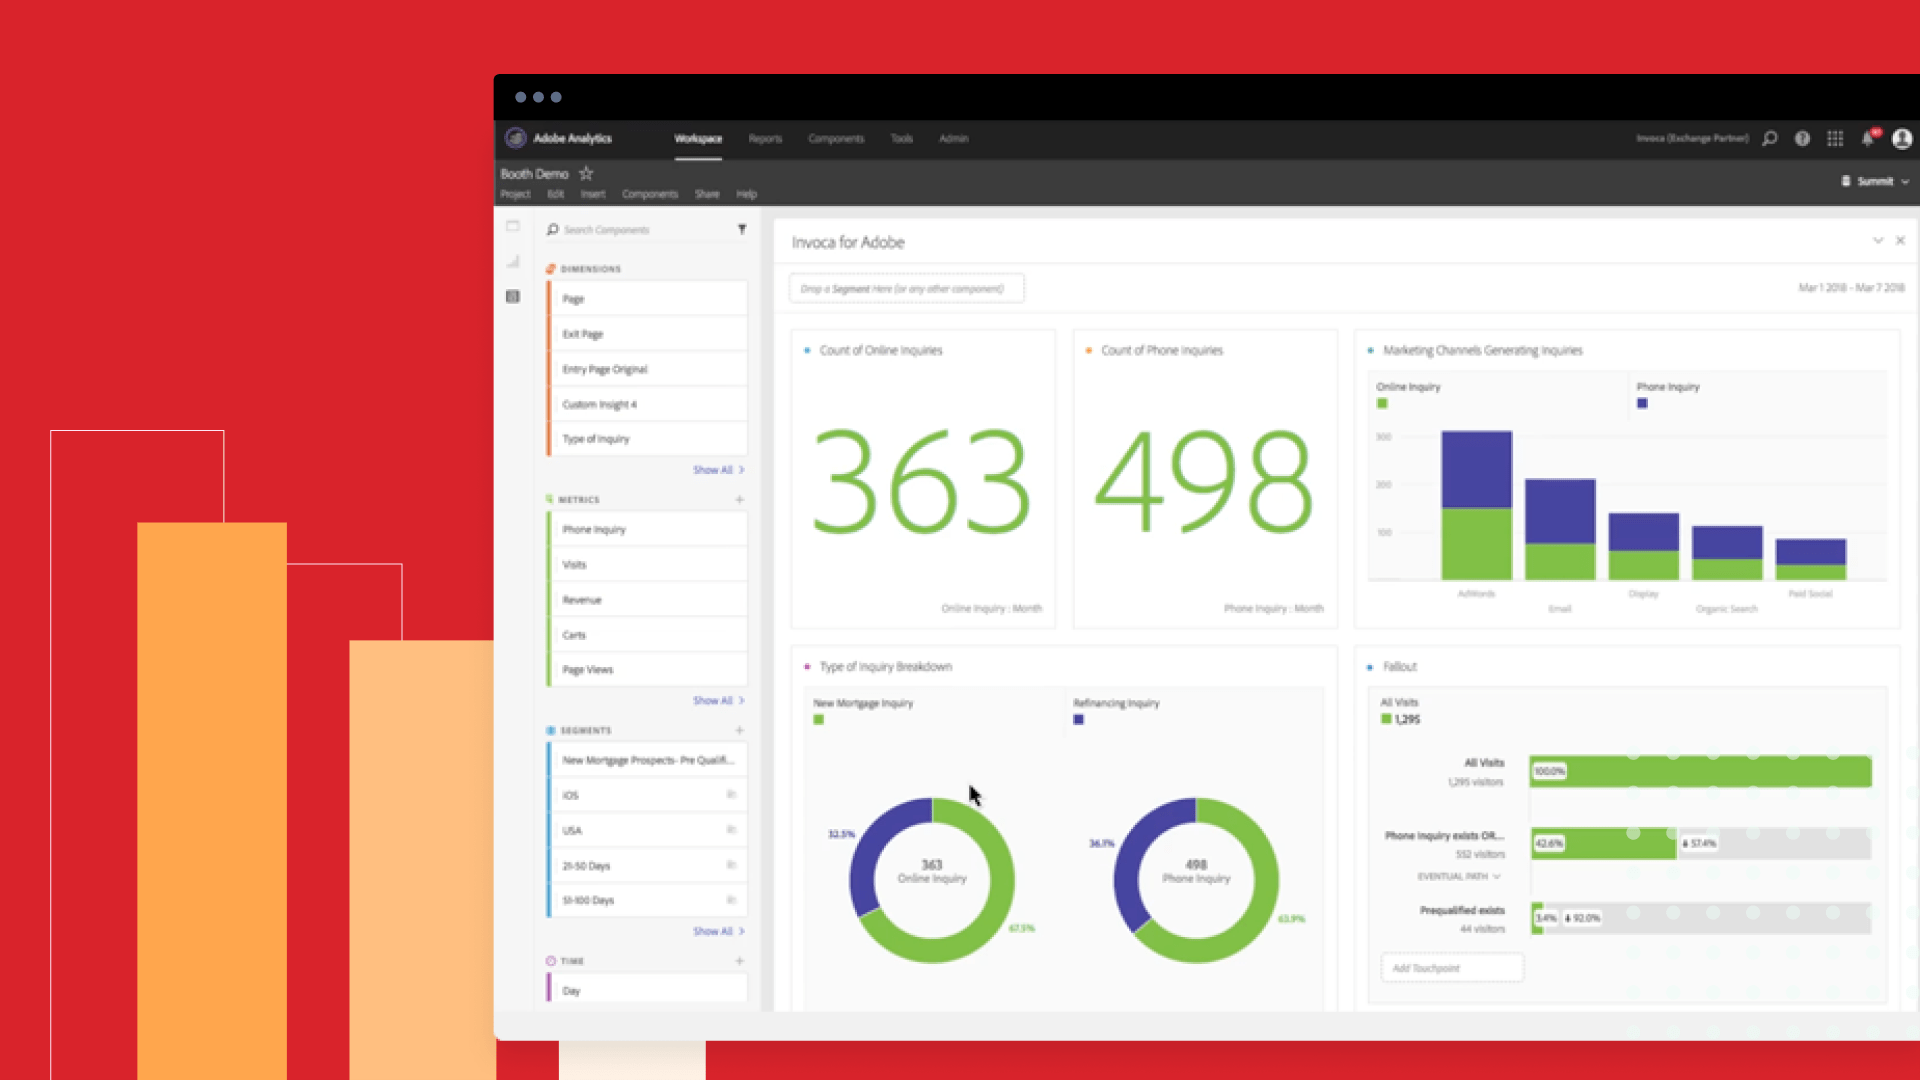Click the user profile avatar icon
Viewport: 1920px width, 1080px height.
point(1902,139)
